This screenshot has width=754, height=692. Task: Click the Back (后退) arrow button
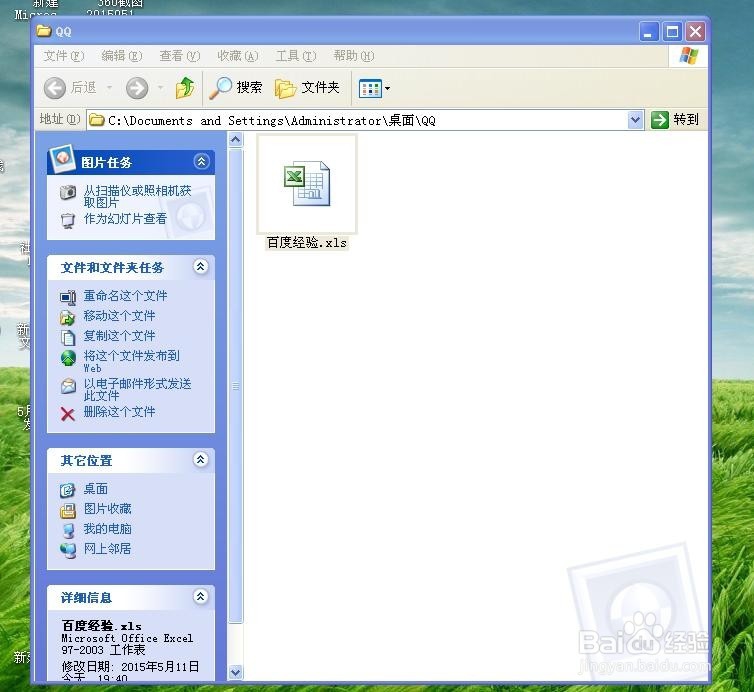point(55,88)
